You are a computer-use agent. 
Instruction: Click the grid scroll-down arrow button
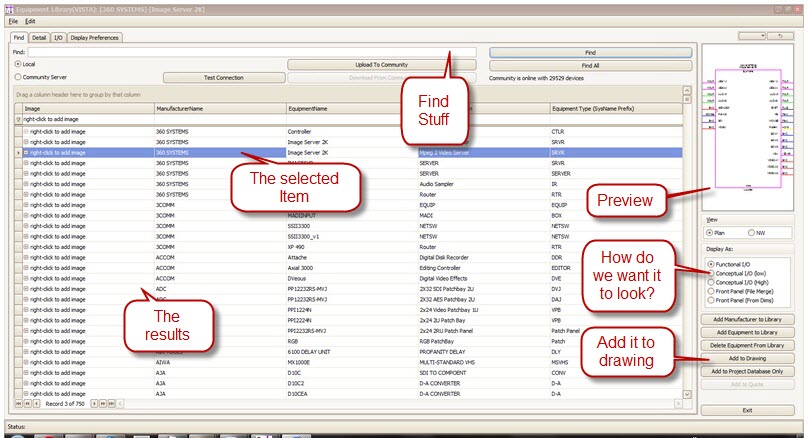687,394
